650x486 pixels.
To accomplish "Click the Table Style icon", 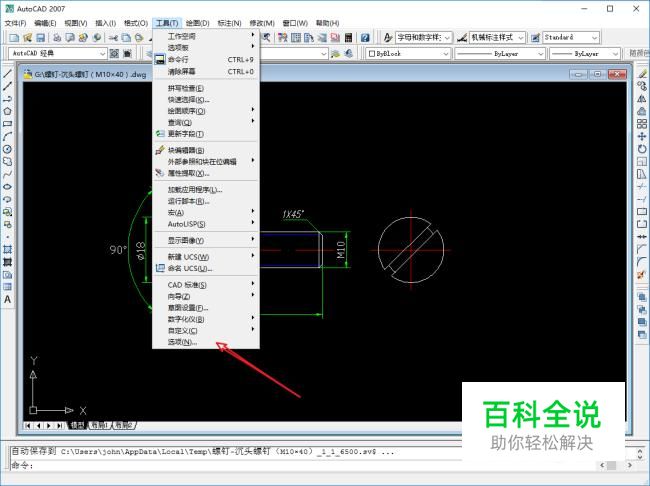I will pos(535,38).
